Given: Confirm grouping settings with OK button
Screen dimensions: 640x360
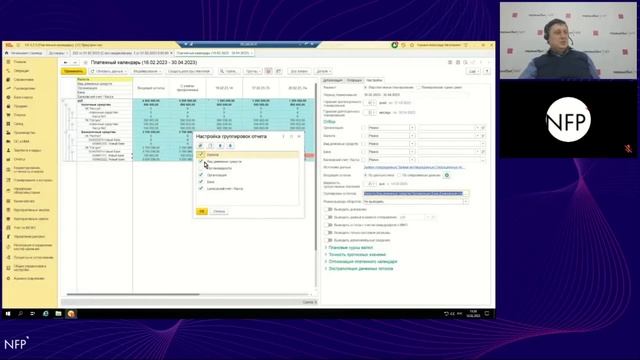Looking at the screenshot, I should point(202,211).
